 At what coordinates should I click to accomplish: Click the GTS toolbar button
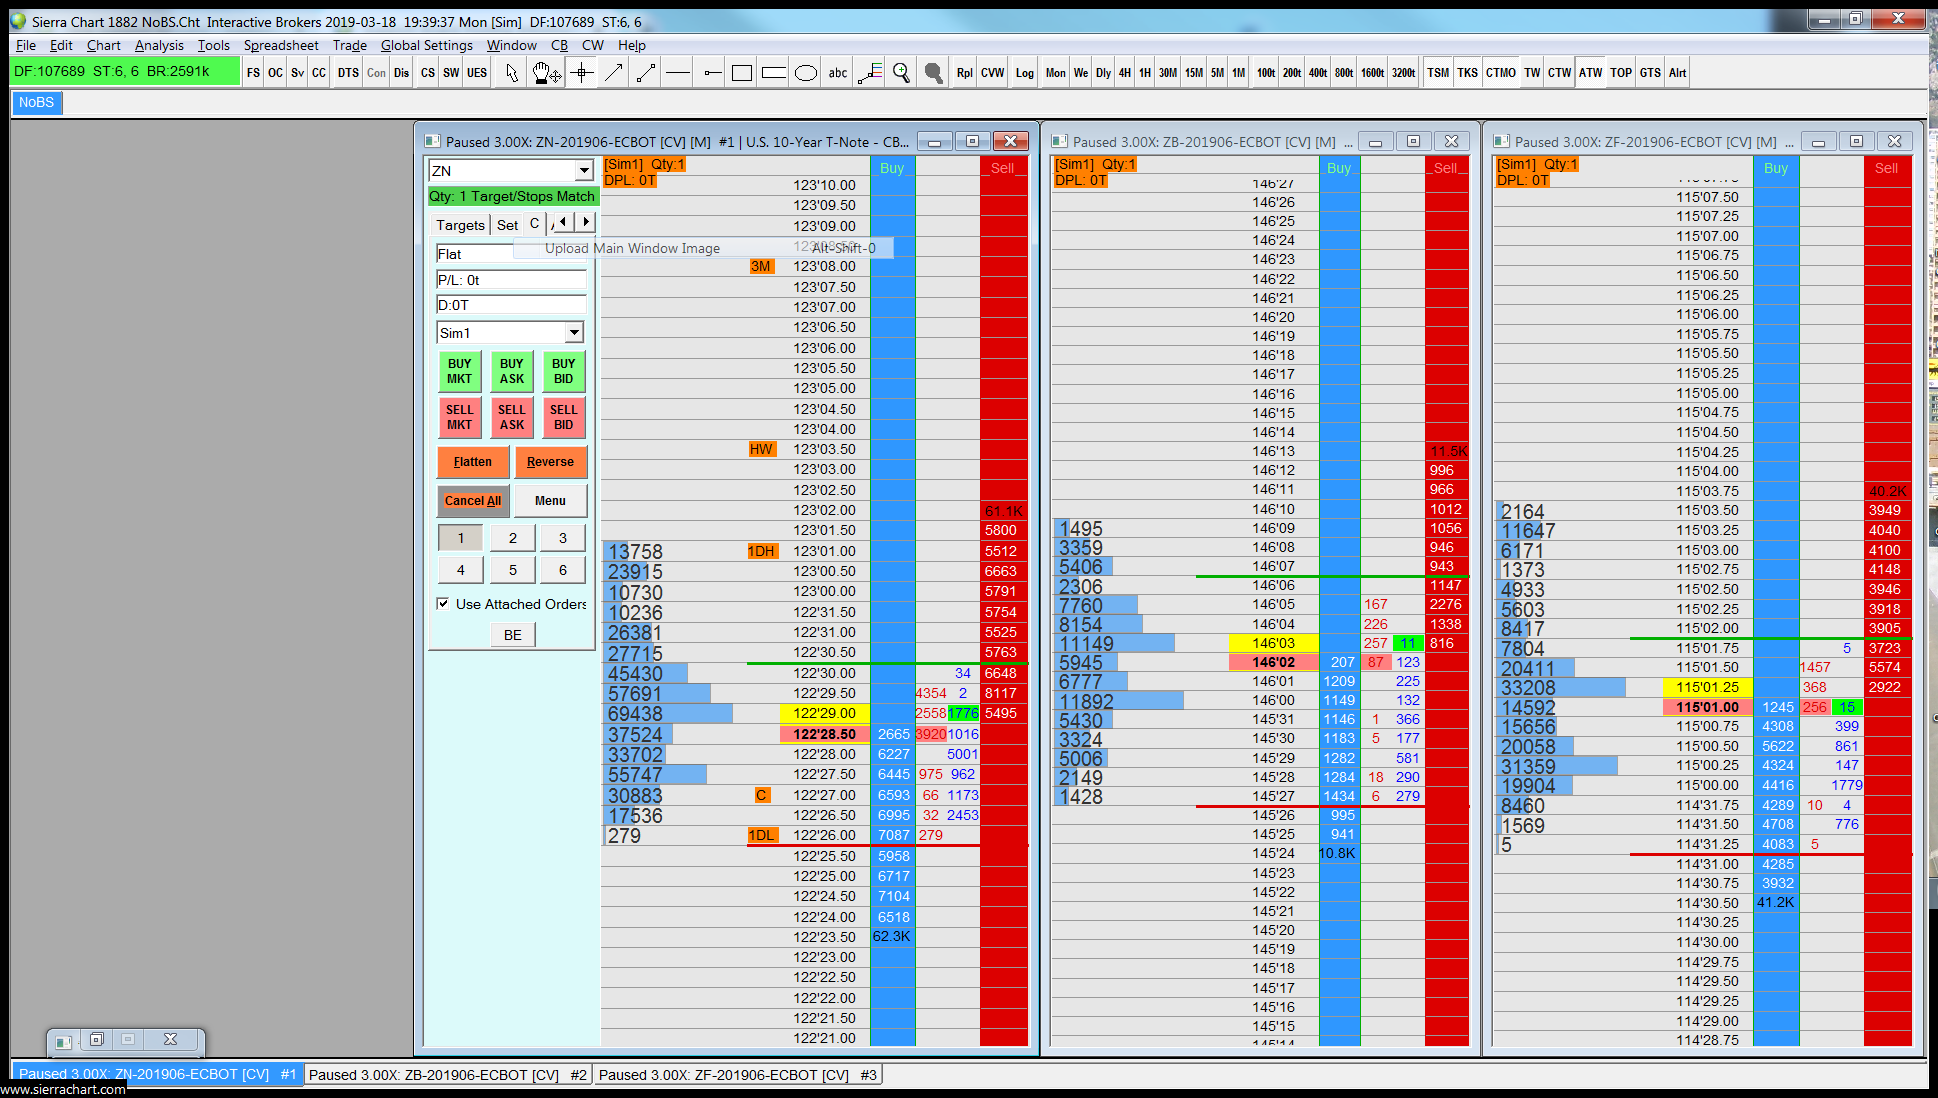1650,73
